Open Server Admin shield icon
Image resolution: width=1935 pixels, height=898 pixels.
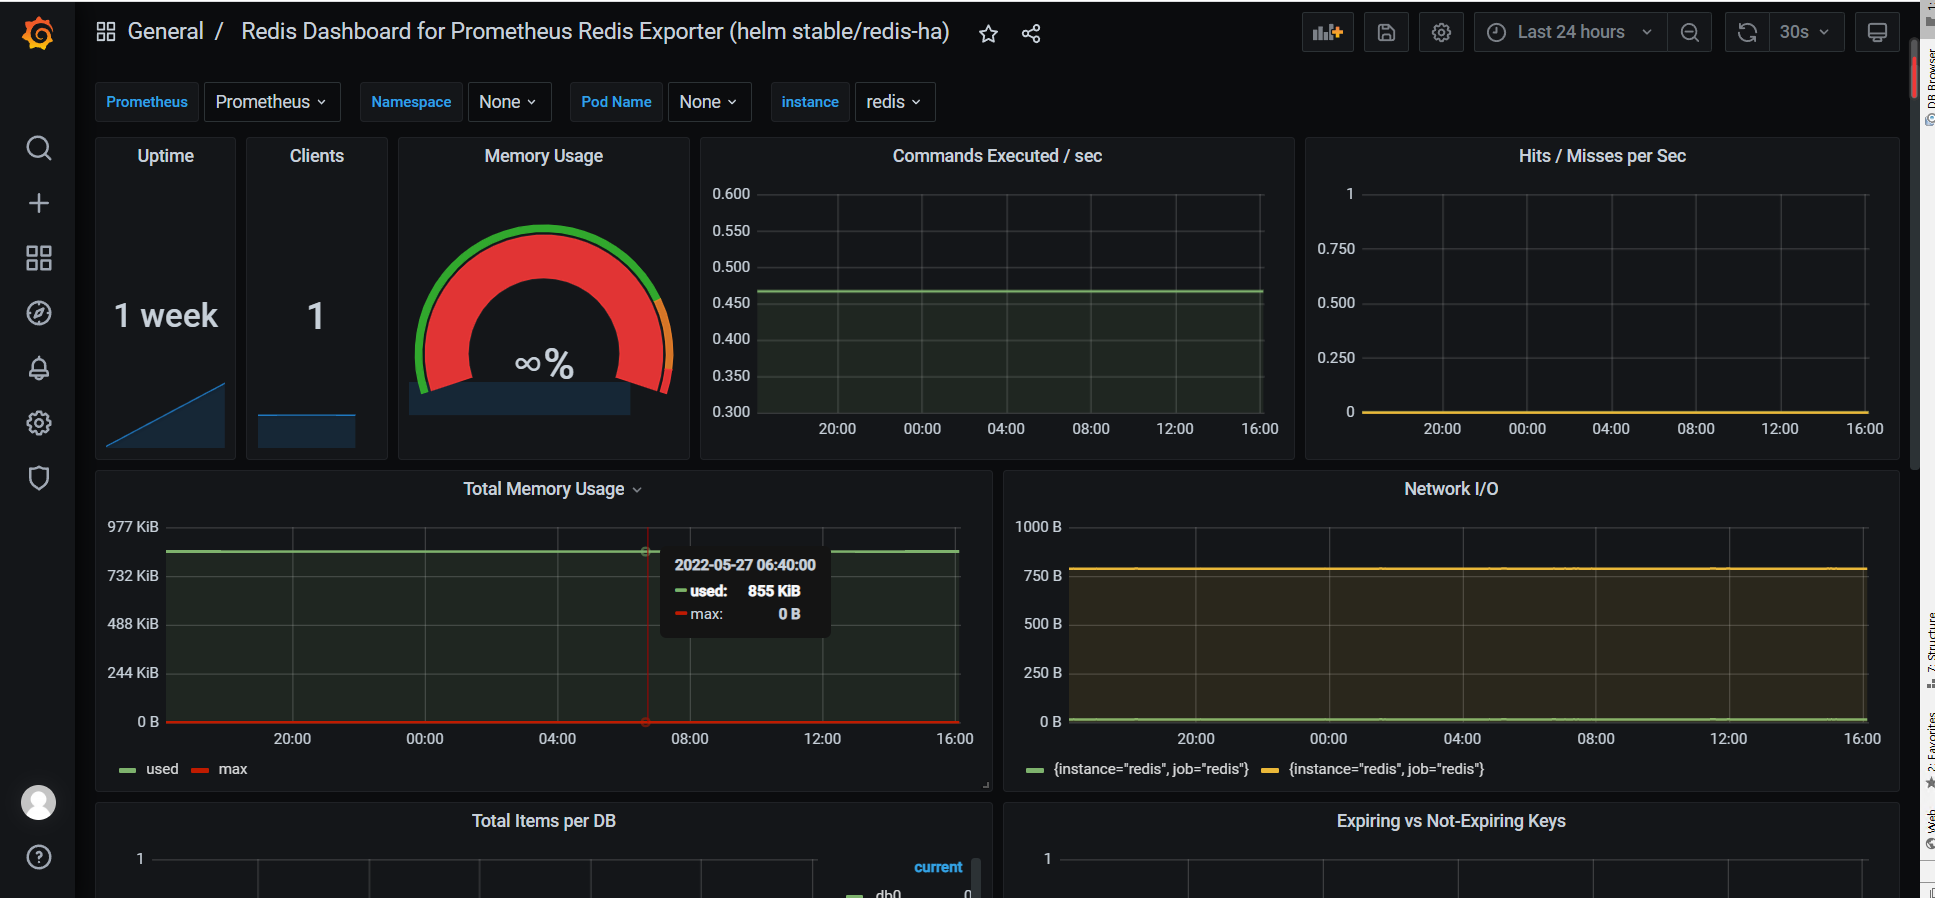38,478
